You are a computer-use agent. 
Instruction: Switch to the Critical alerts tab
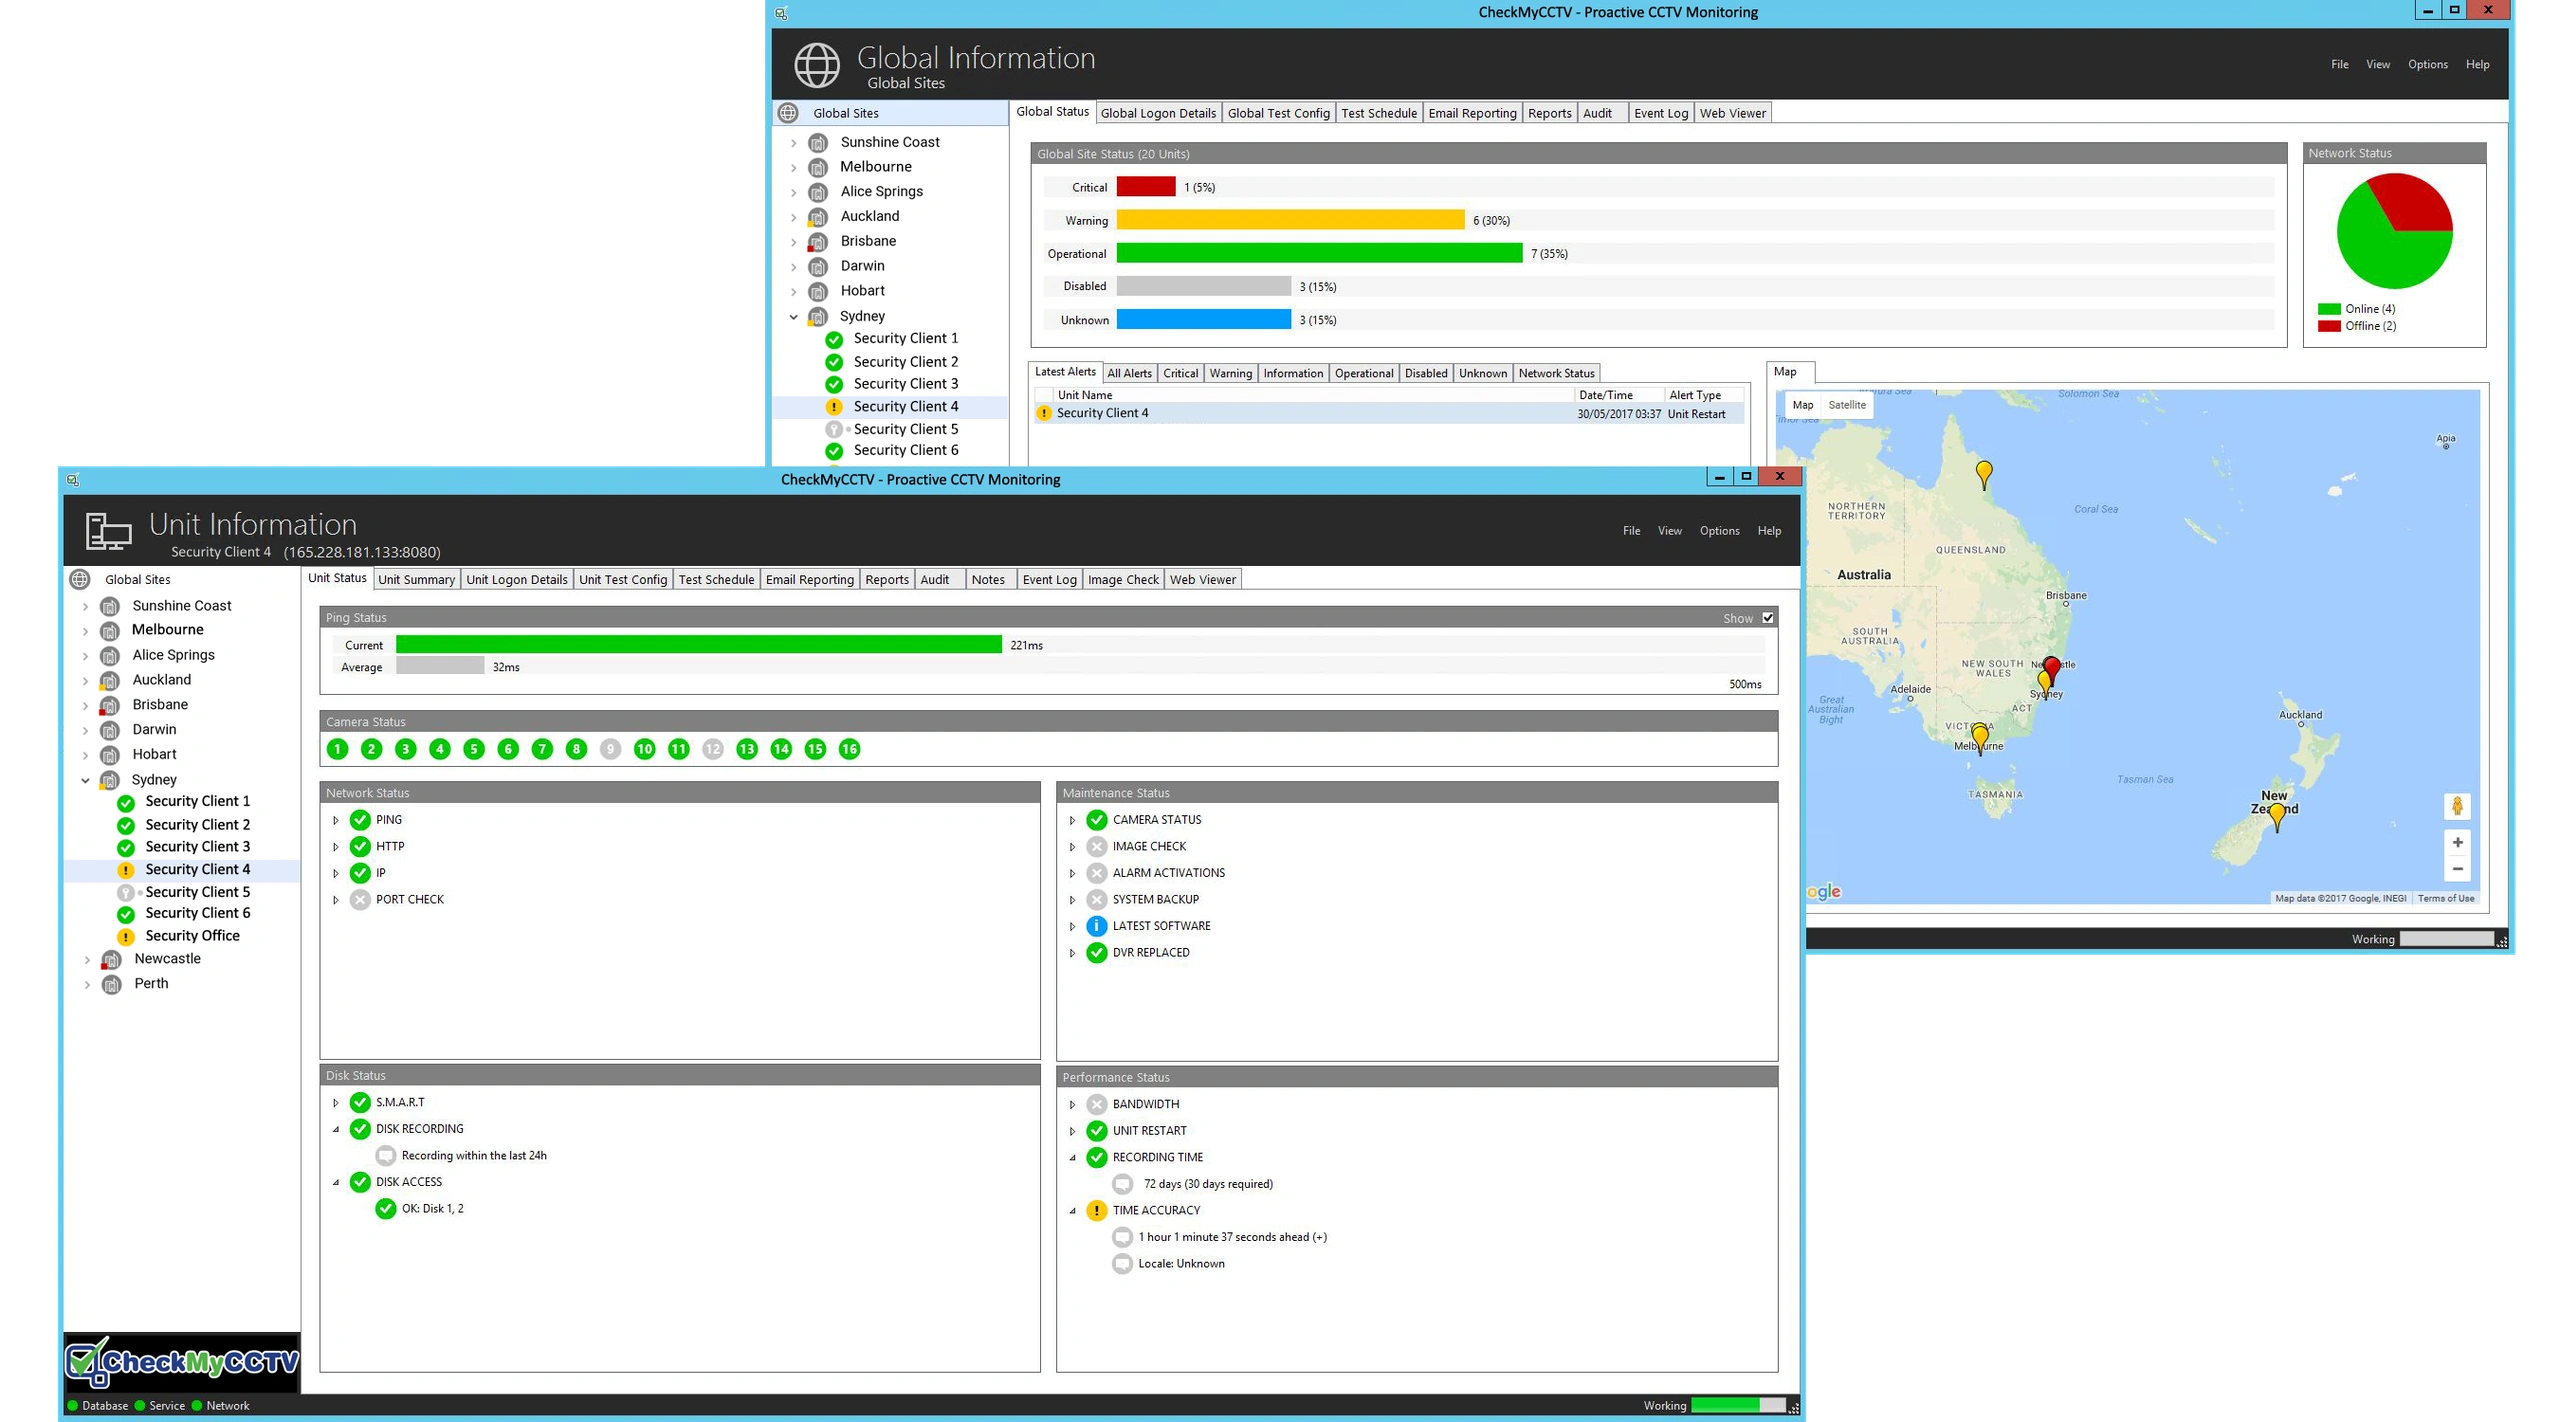[1180, 373]
